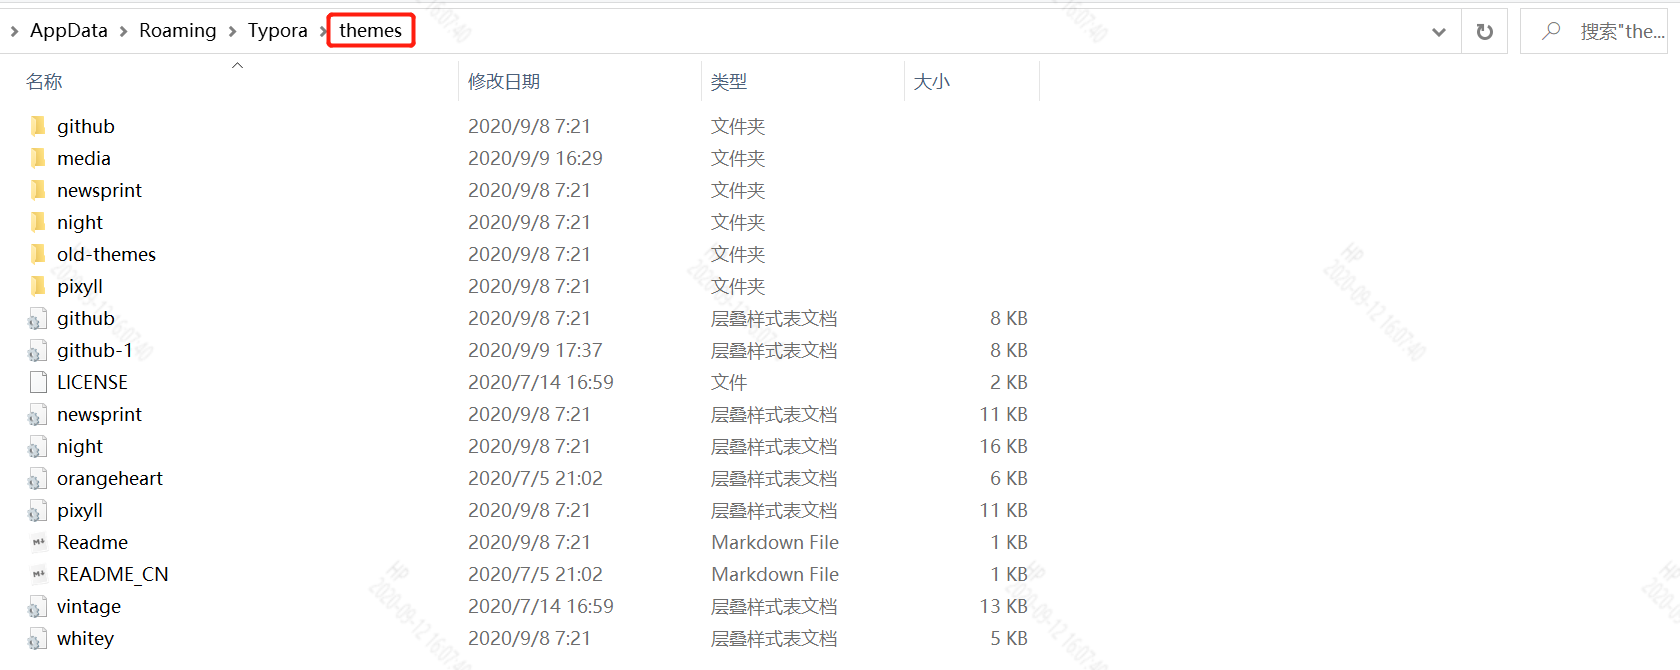Go to the AppData breadcrumb
Viewport: 1680px width, 670px height.
coord(69,31)
